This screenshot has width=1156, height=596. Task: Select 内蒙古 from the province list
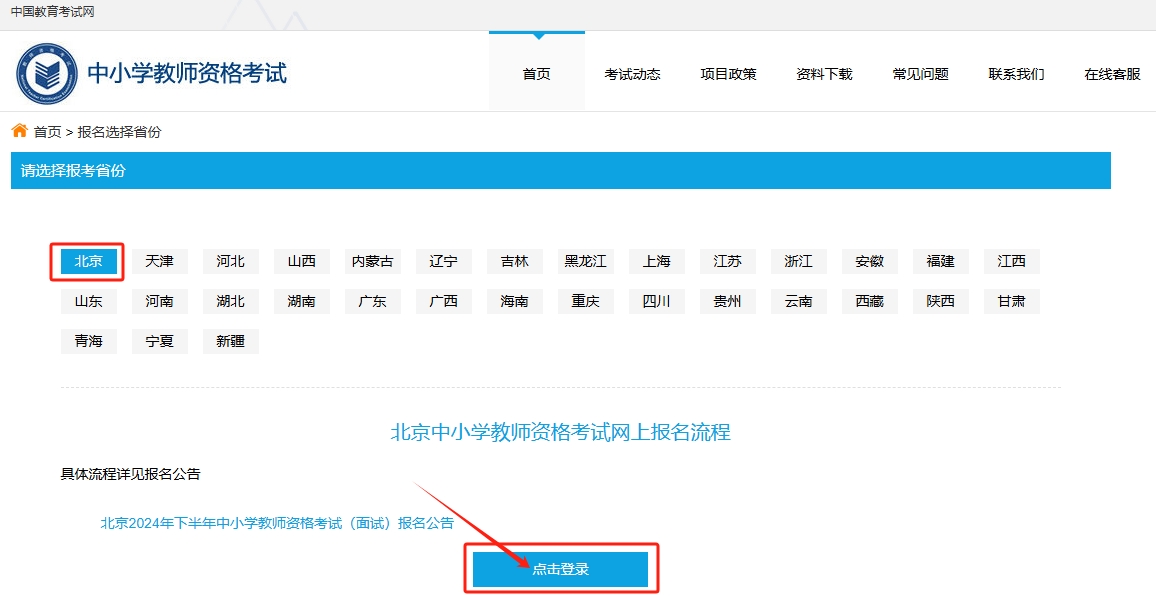pyautogui.click(x=372, y=261)
